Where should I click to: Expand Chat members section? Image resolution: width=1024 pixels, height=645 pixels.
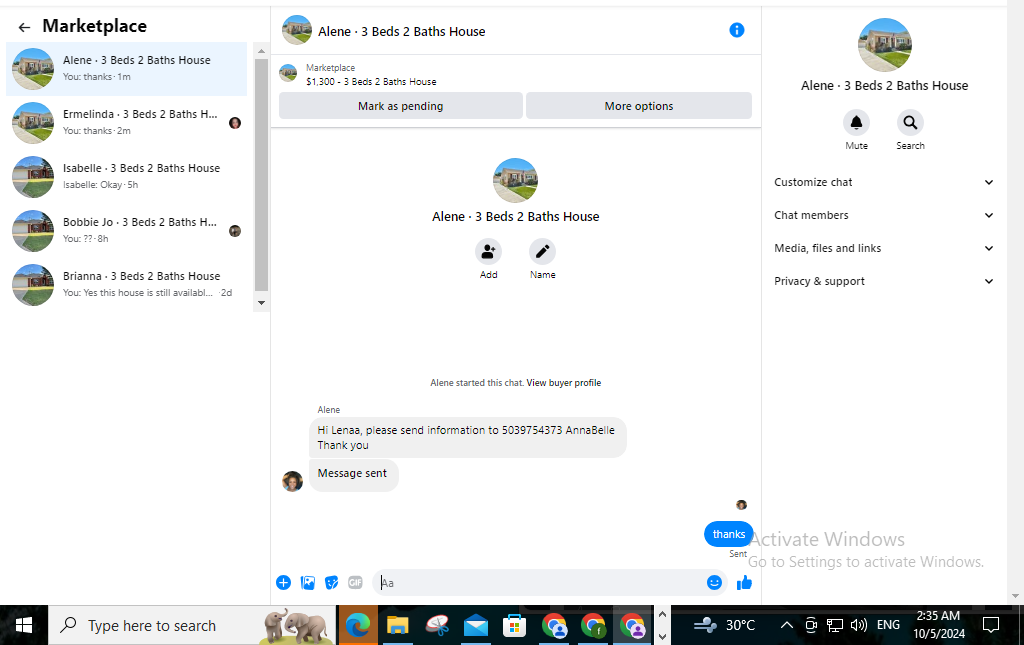[884, 215]
